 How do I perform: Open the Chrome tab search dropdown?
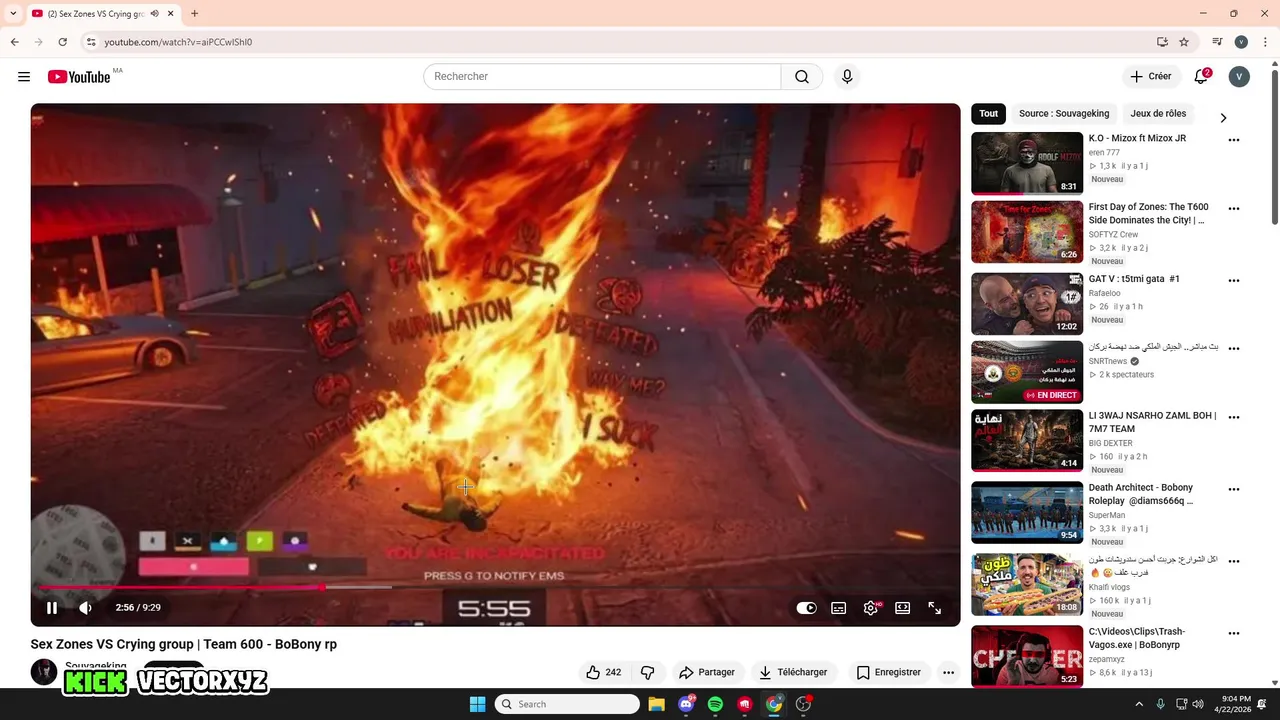[13, 14]
